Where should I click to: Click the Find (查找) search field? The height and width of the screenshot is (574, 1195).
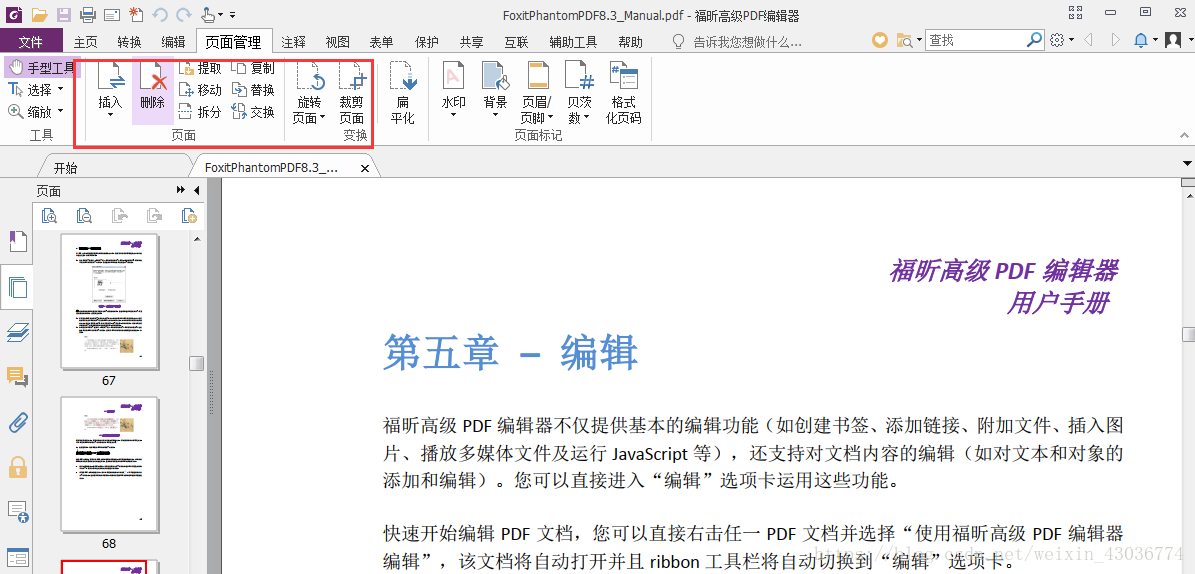click(976, 40)
